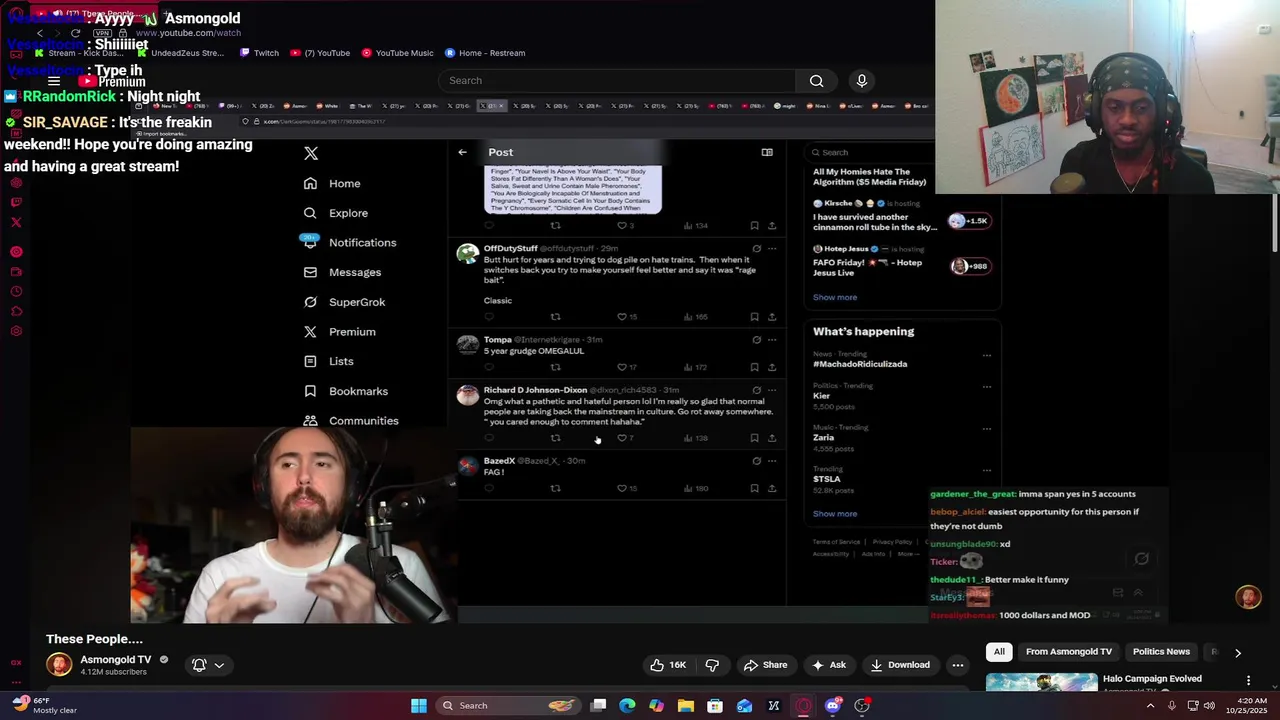Open the YouTube hamburger guide menu
Image resolution: width=1280 pixels, height=720 pixels.
tap(54, 81)
